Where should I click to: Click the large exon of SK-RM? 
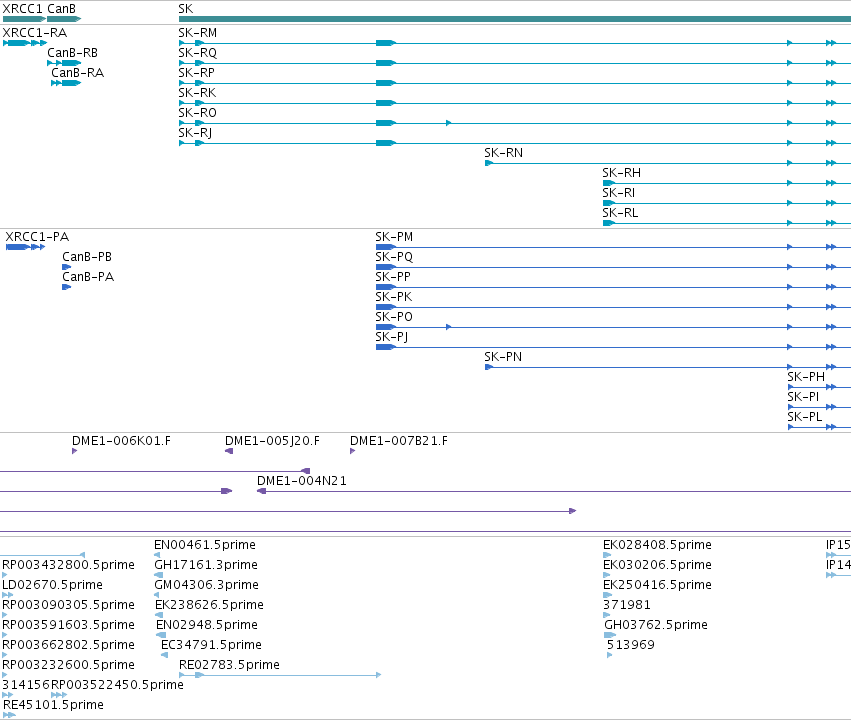385,43
